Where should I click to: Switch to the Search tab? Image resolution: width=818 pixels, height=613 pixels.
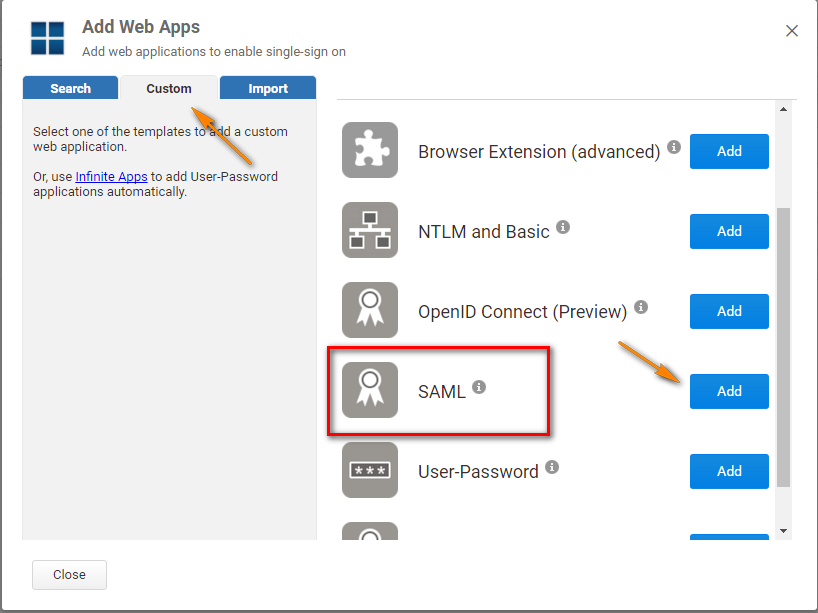(70, 88)
